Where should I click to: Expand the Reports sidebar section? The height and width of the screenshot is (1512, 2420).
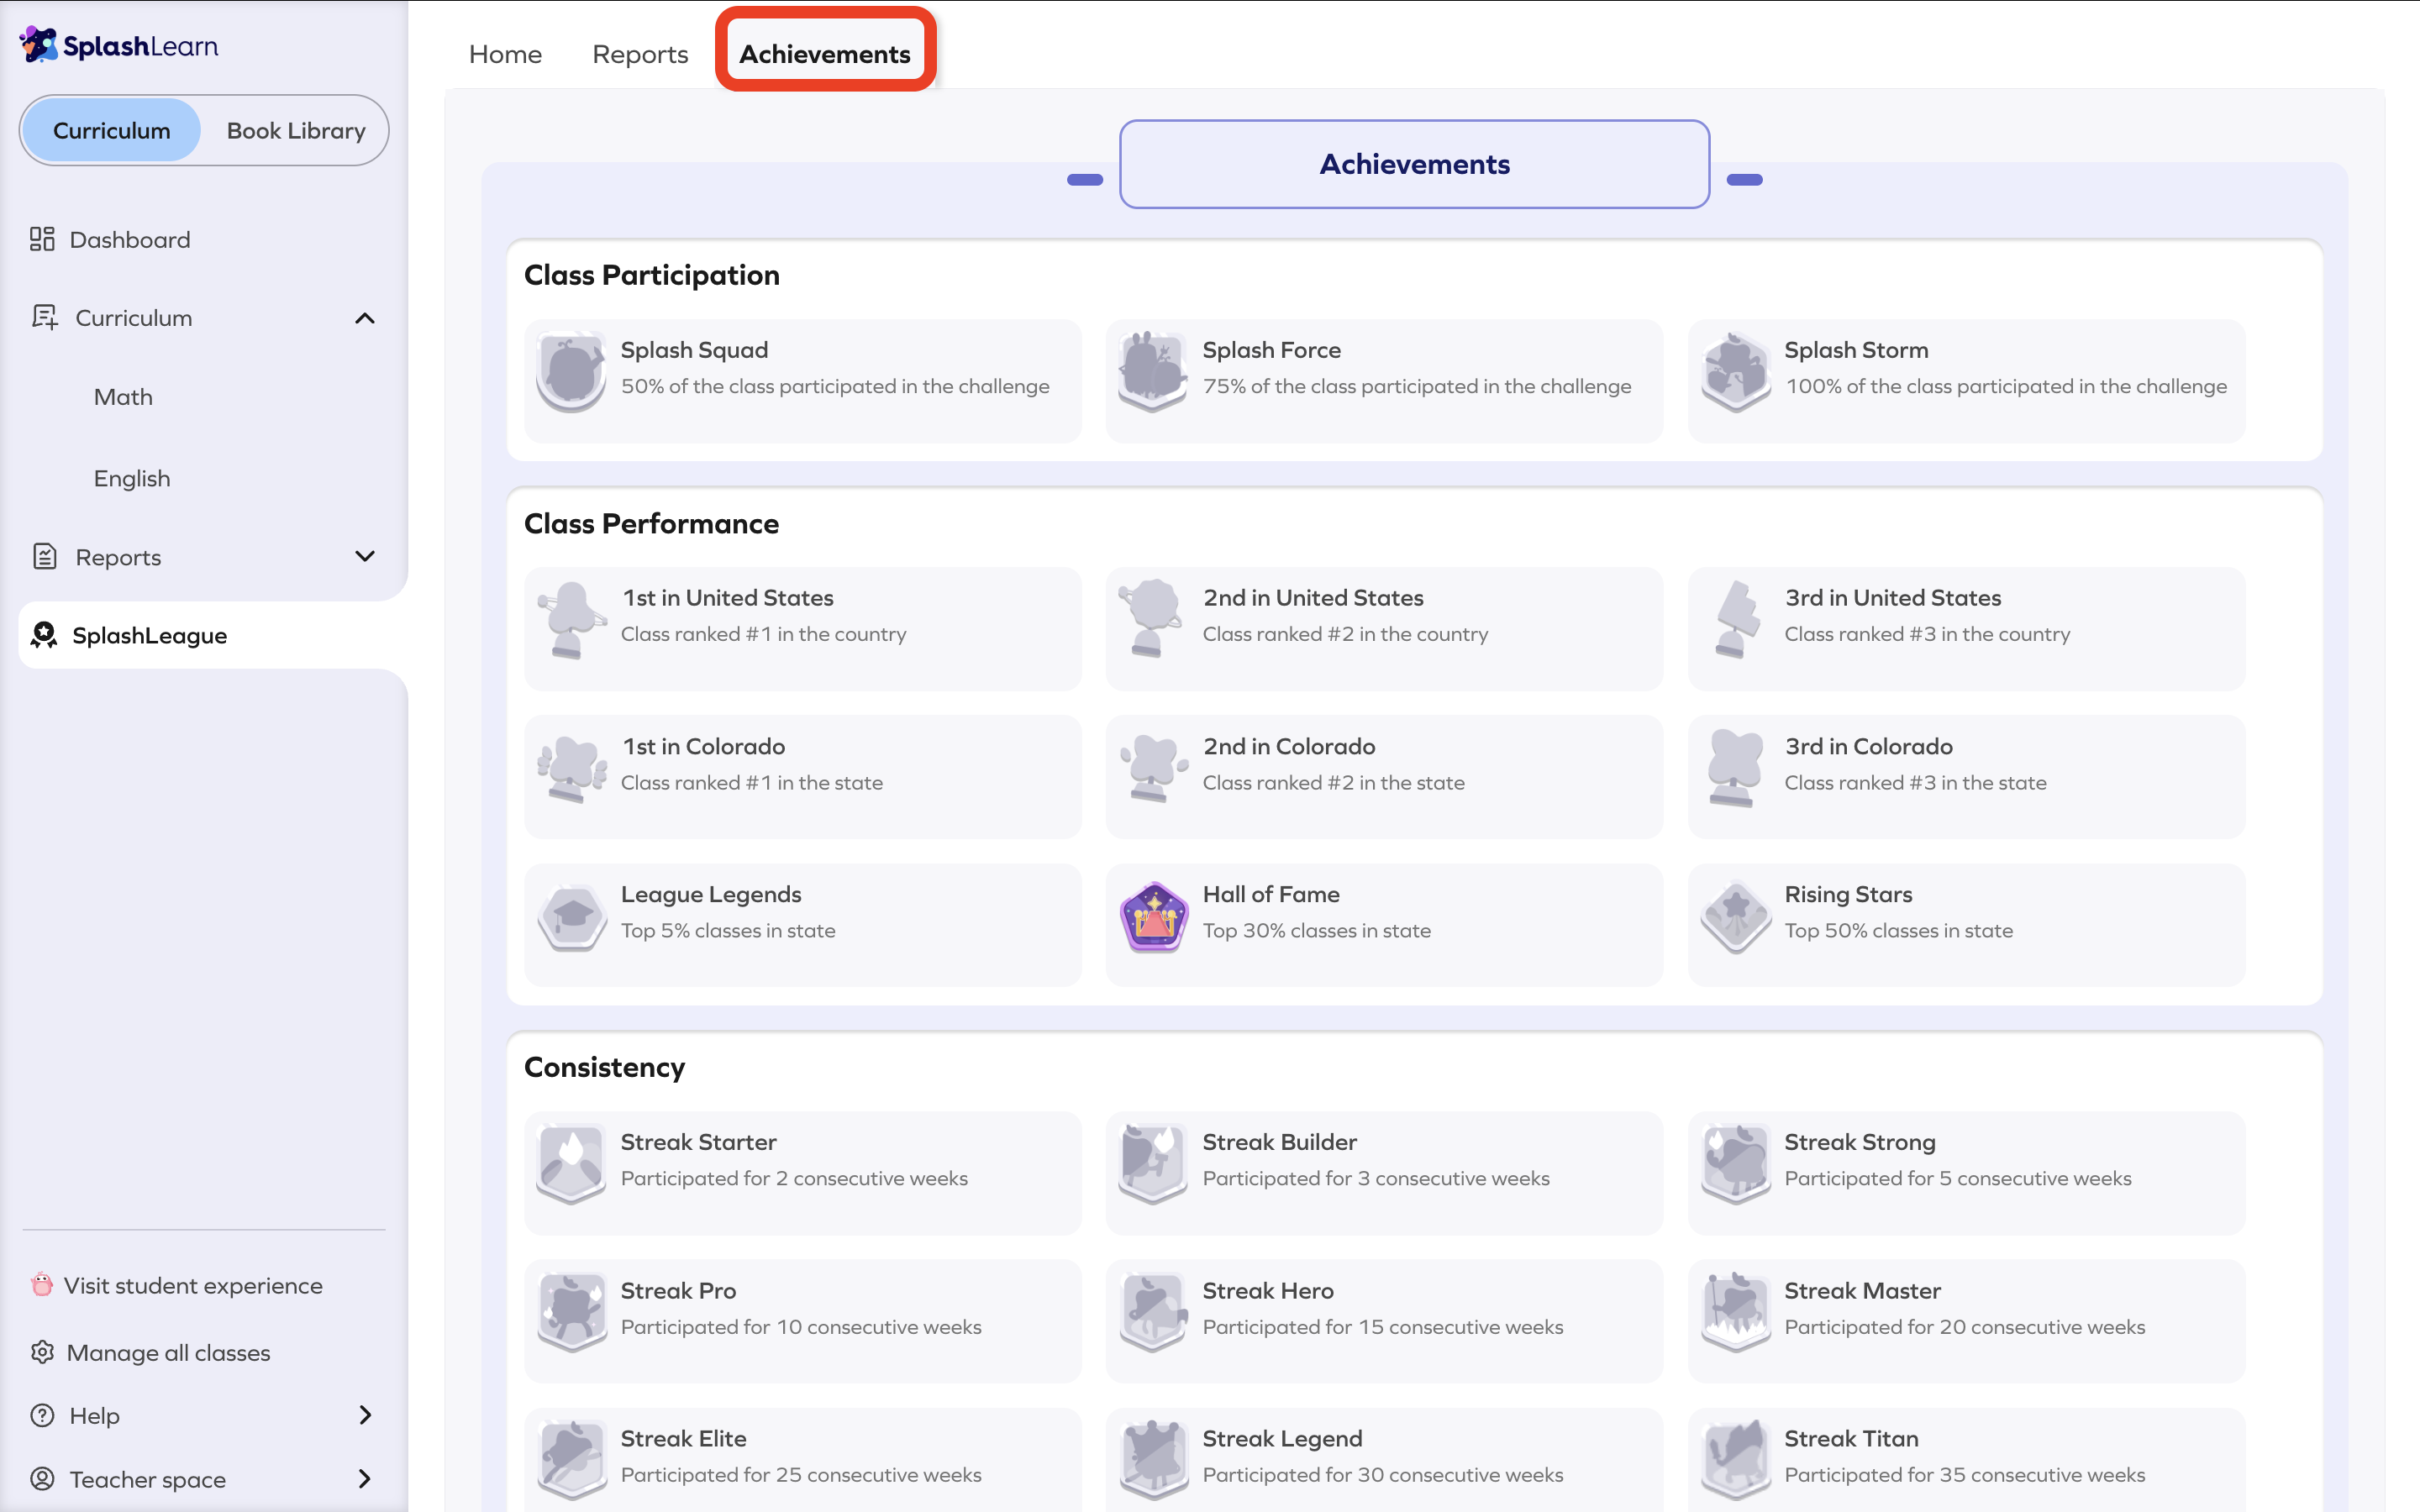click(x=365, y=556)
